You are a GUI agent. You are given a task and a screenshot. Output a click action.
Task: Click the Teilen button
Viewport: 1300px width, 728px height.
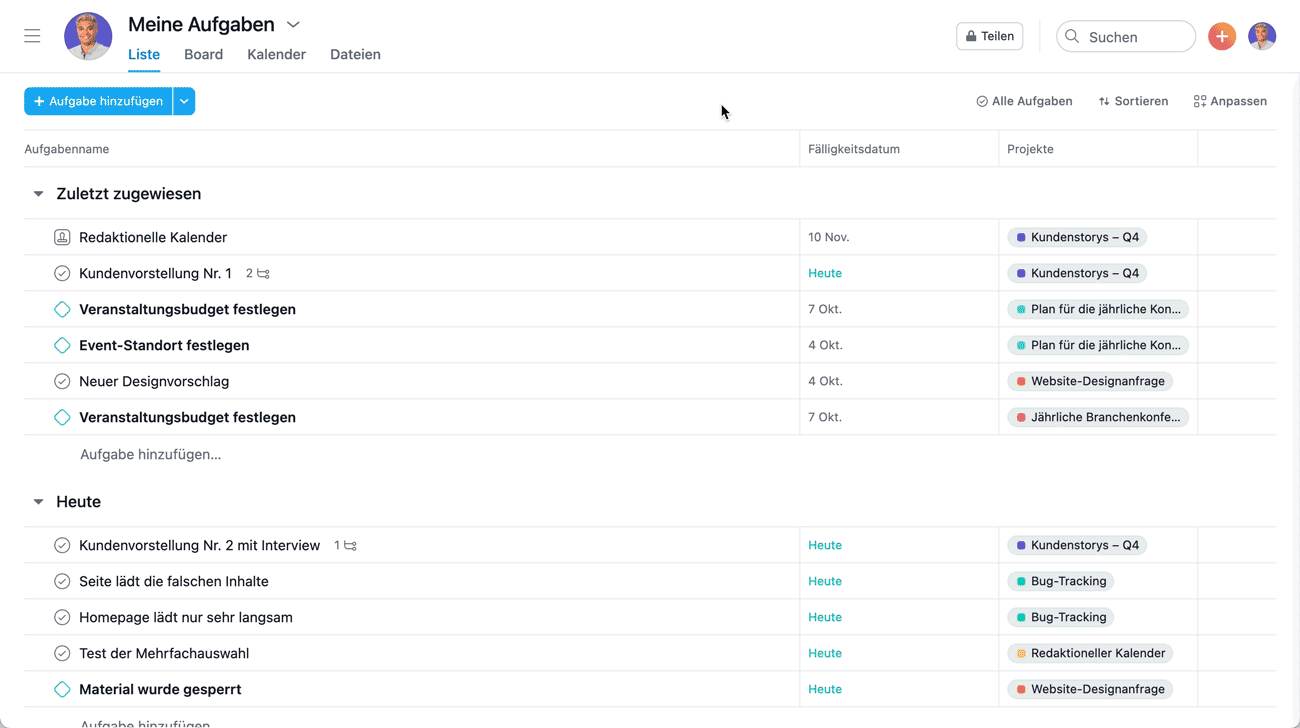[989, 36]
